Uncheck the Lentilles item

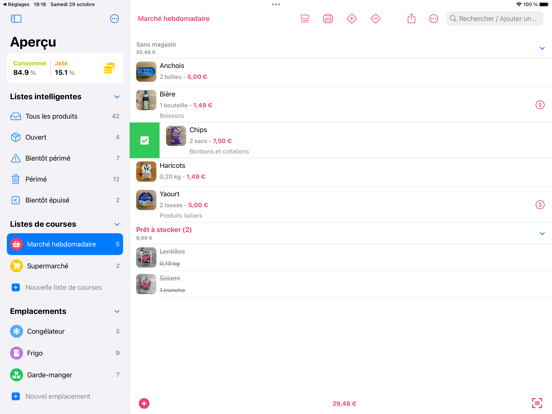pos(146,257)
